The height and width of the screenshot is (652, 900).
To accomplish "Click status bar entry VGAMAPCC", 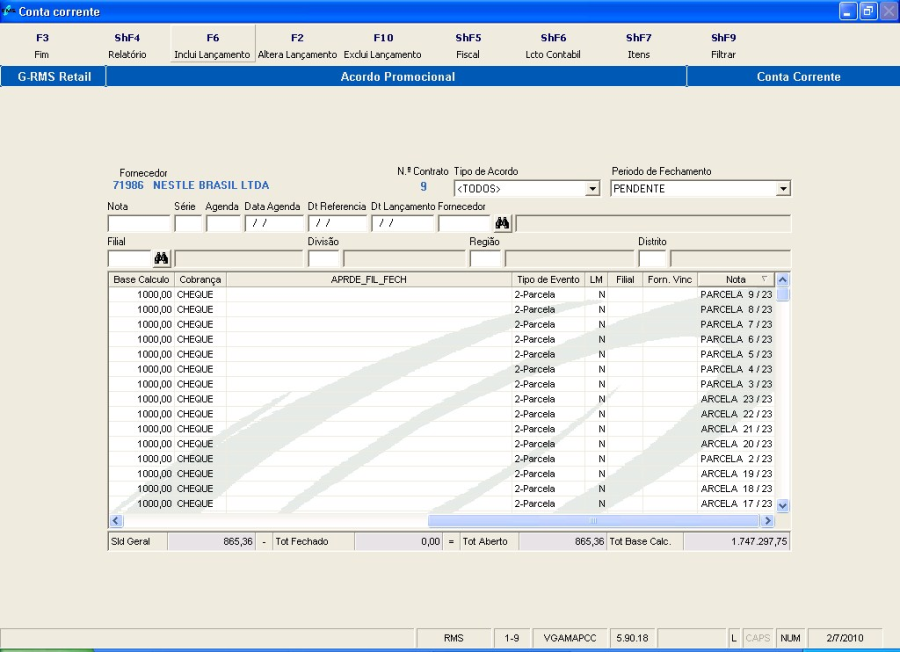I will click(570, 638).
